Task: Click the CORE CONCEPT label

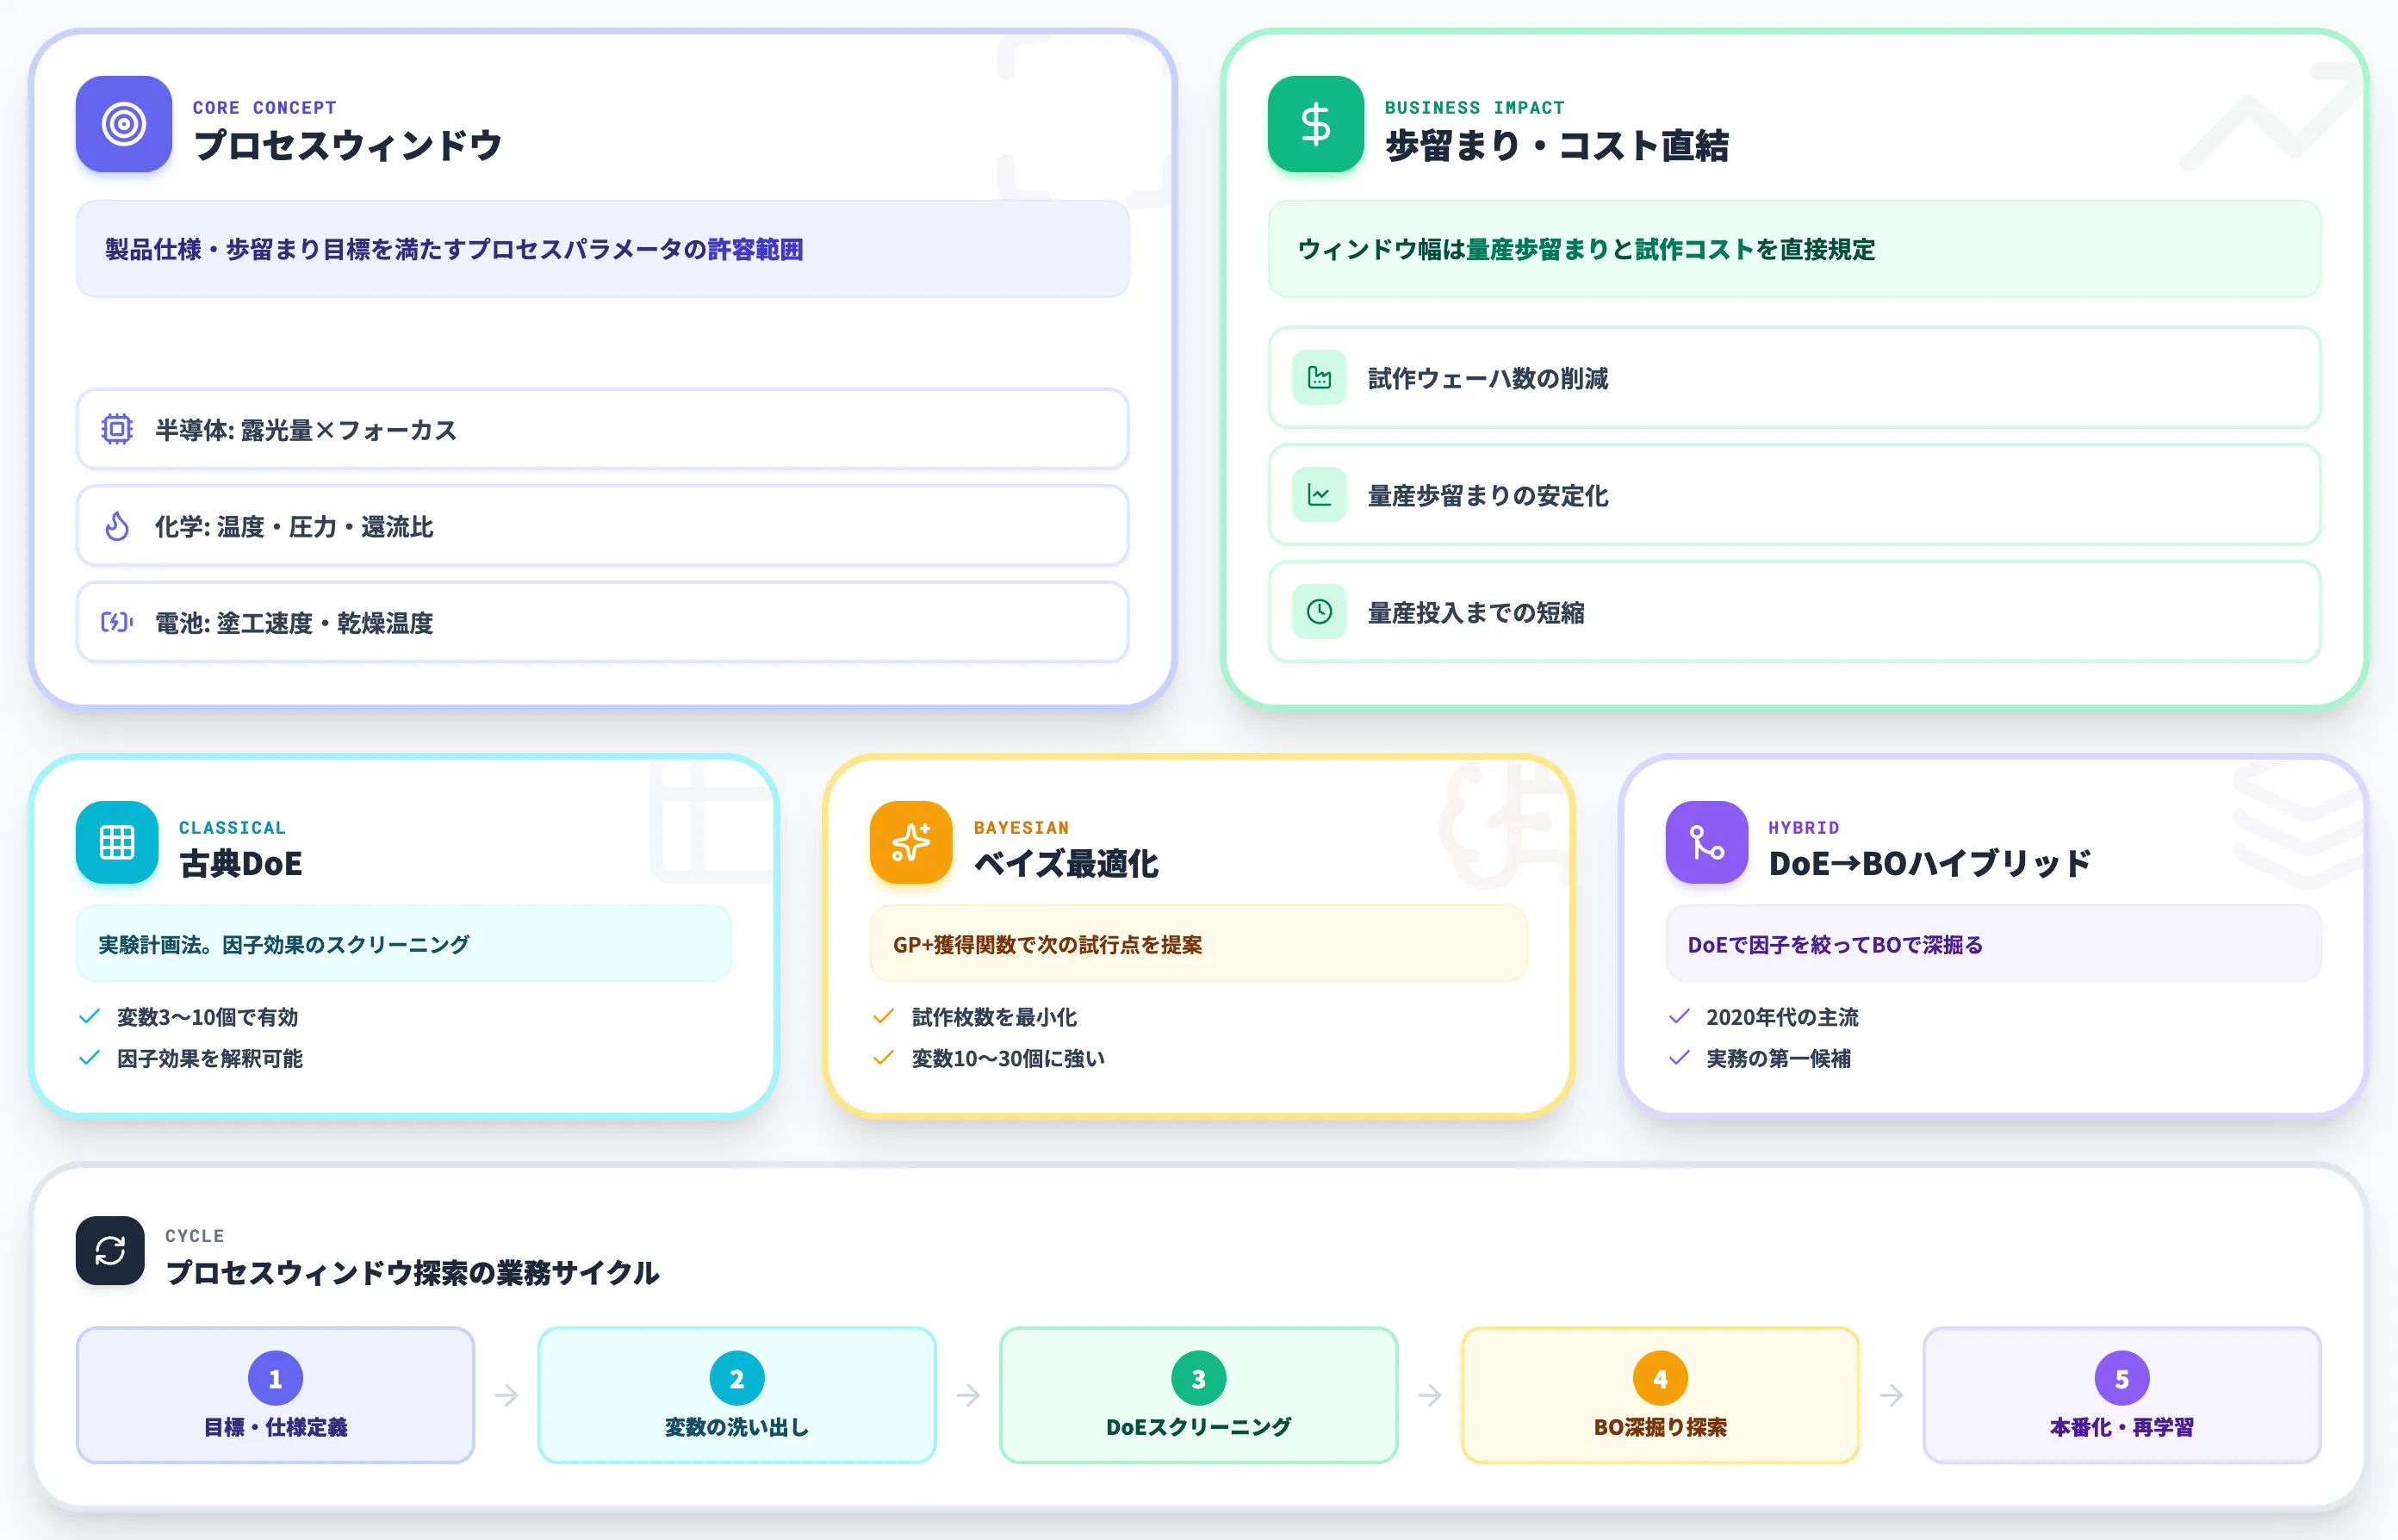Action: click(x=264, y=107)
